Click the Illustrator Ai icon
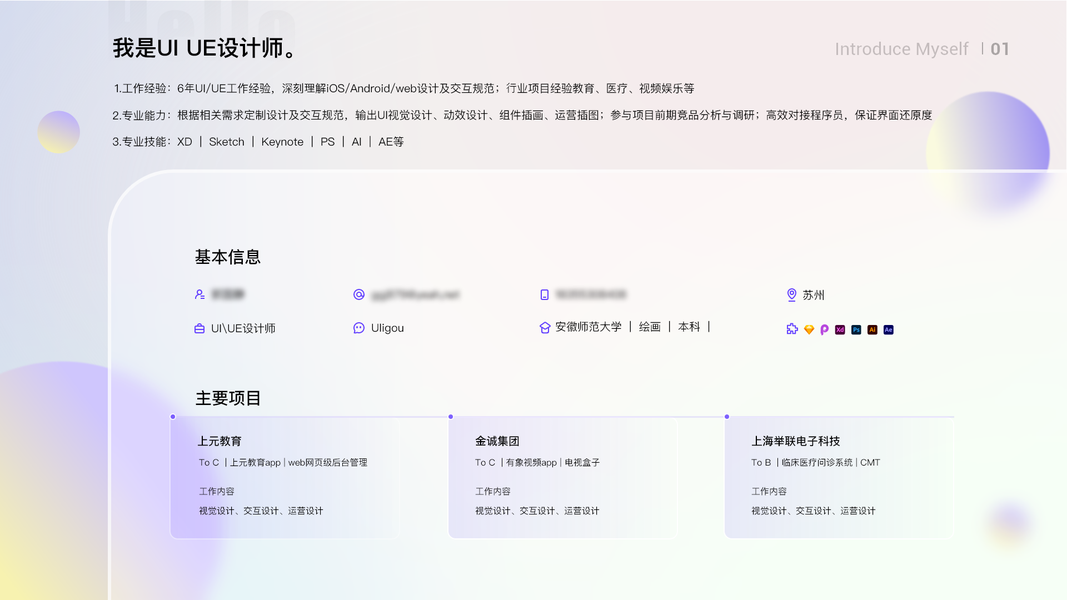 (x=872, y=329)
